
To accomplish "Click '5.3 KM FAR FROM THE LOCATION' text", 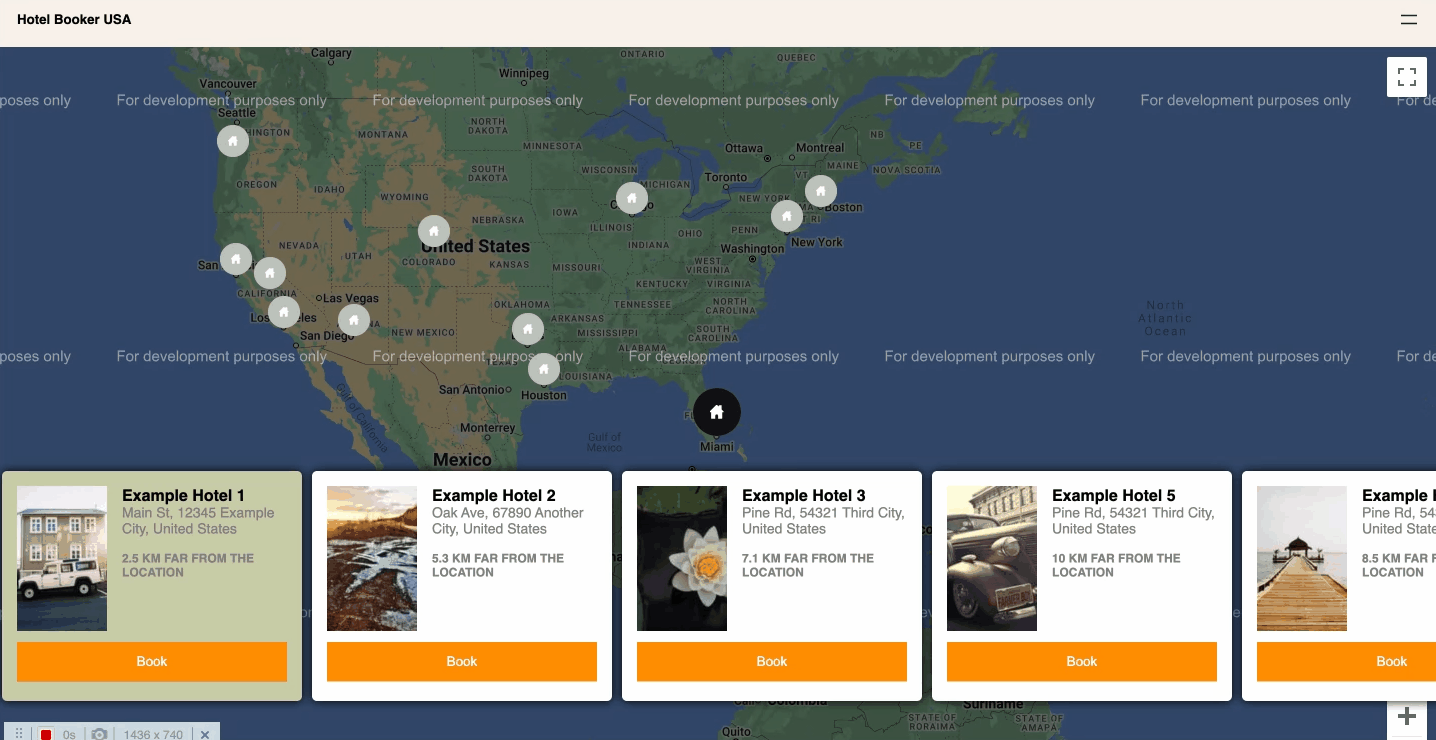I will (x=498, y=566).
